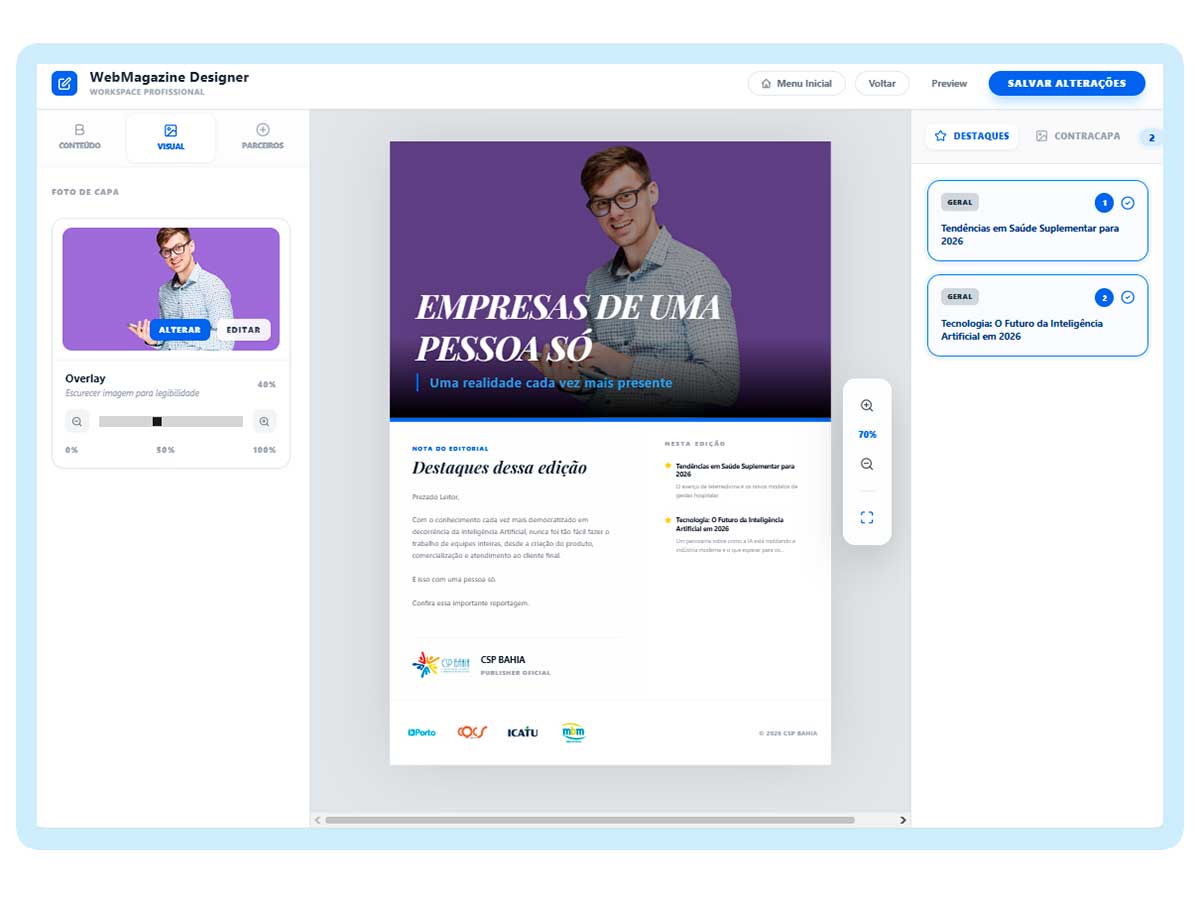Go to Menu Inicial
Screen dimensions: 1200x900
796,83
